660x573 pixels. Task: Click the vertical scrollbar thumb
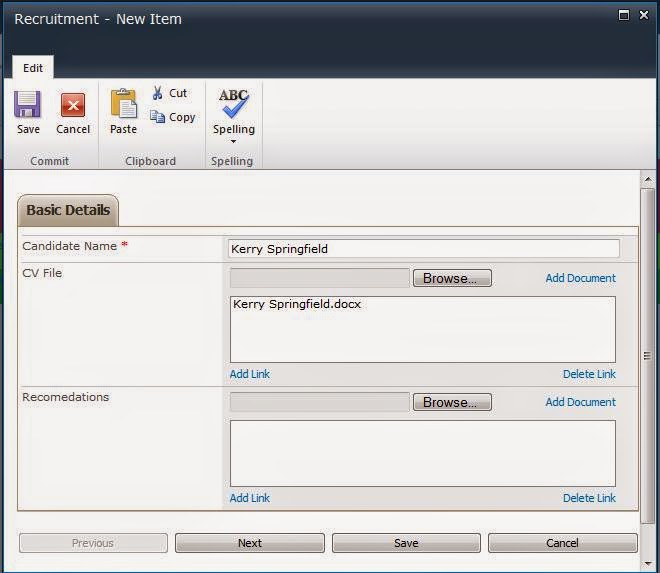tap(648, 356)
